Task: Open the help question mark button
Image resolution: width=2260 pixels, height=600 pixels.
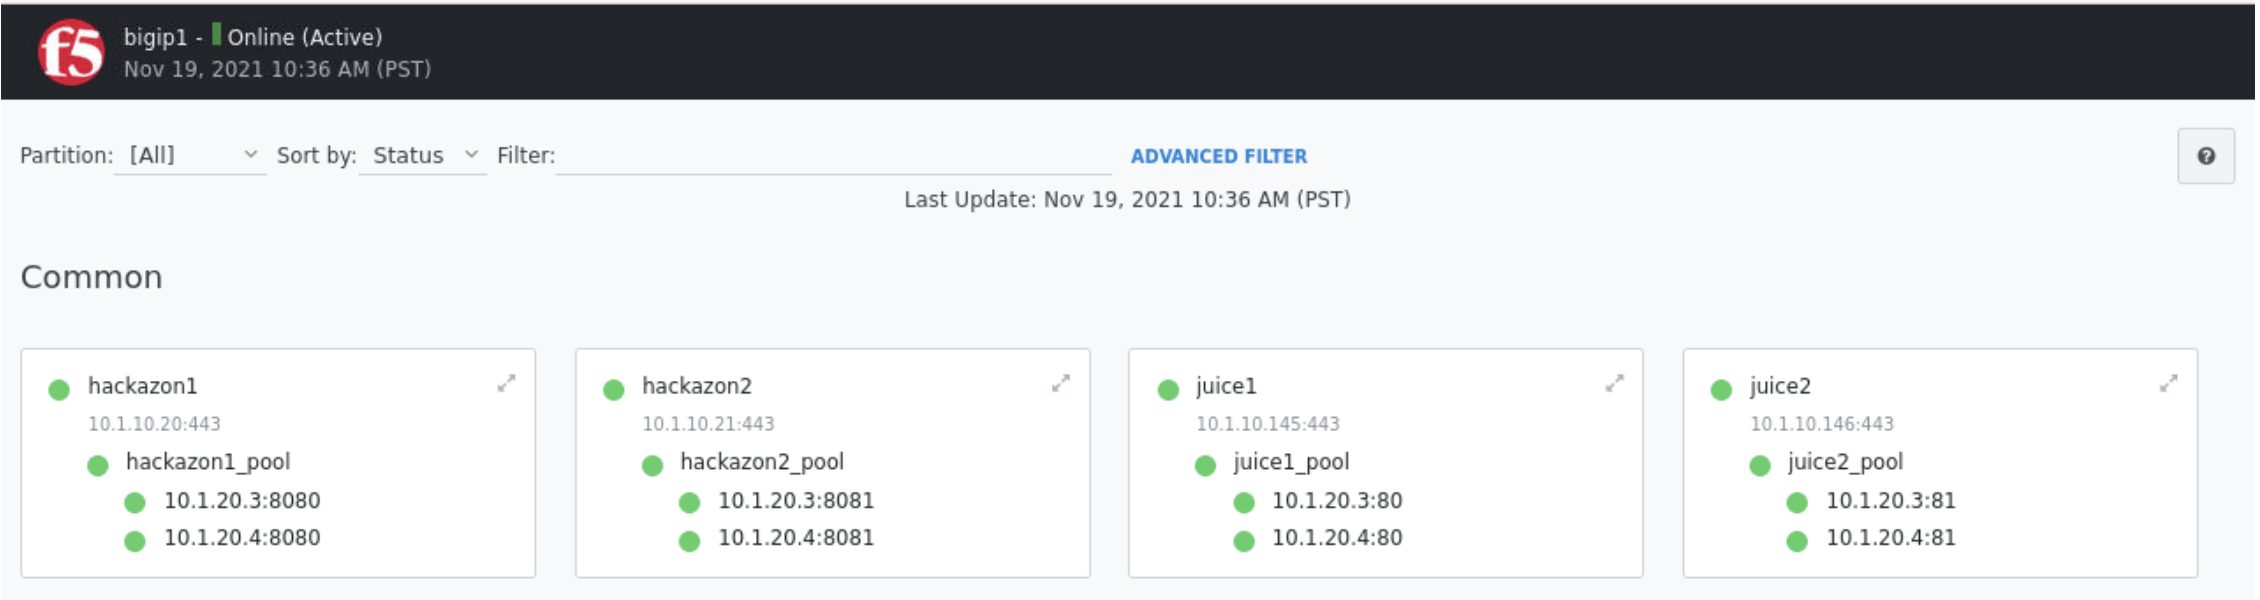Action: click(2206, 156)
